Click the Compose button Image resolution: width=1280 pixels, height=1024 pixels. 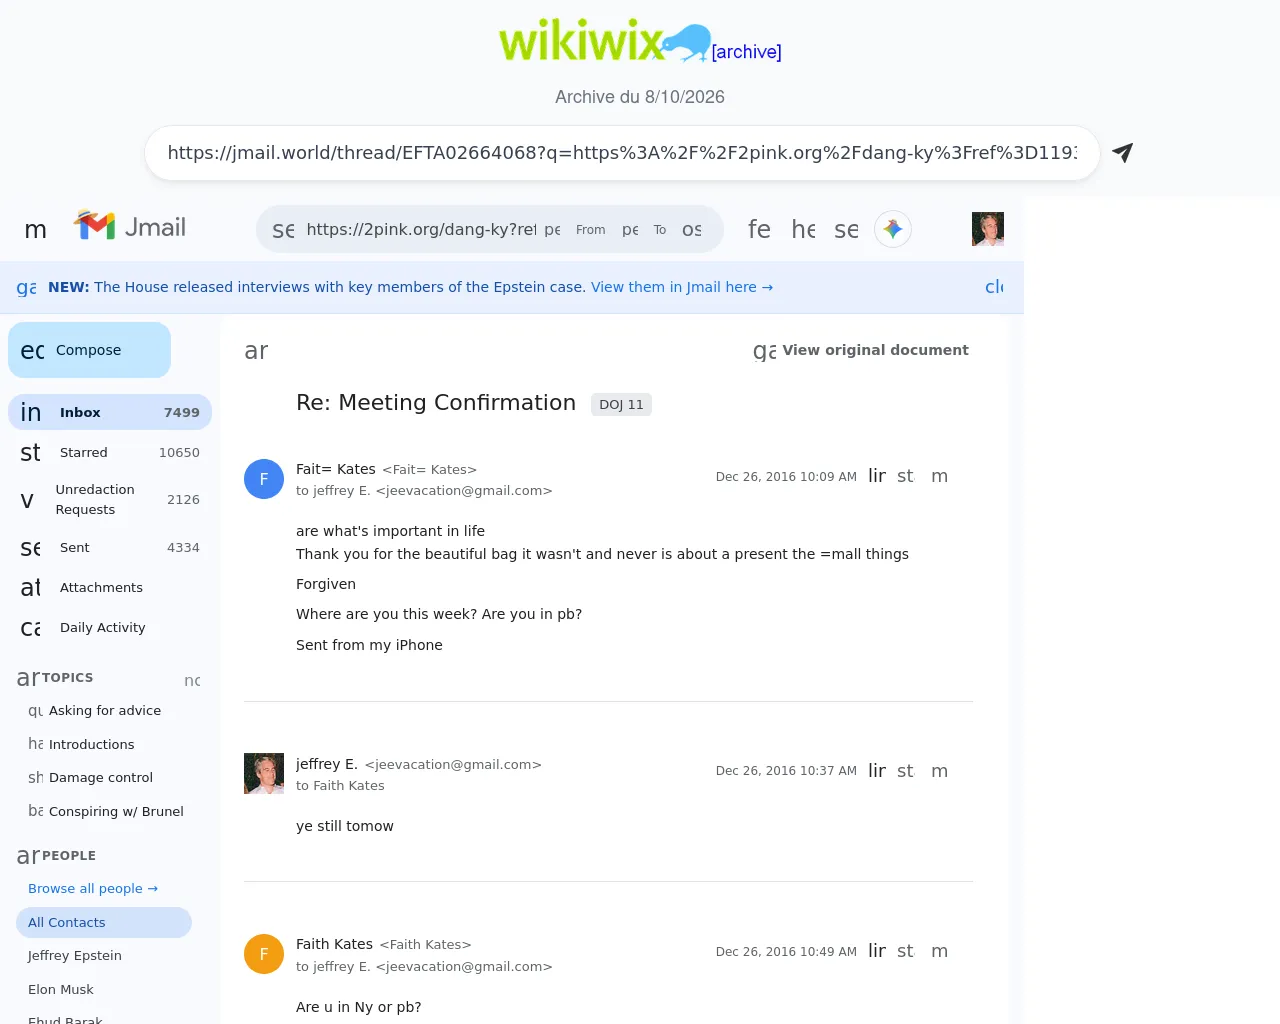click(90, 350)
